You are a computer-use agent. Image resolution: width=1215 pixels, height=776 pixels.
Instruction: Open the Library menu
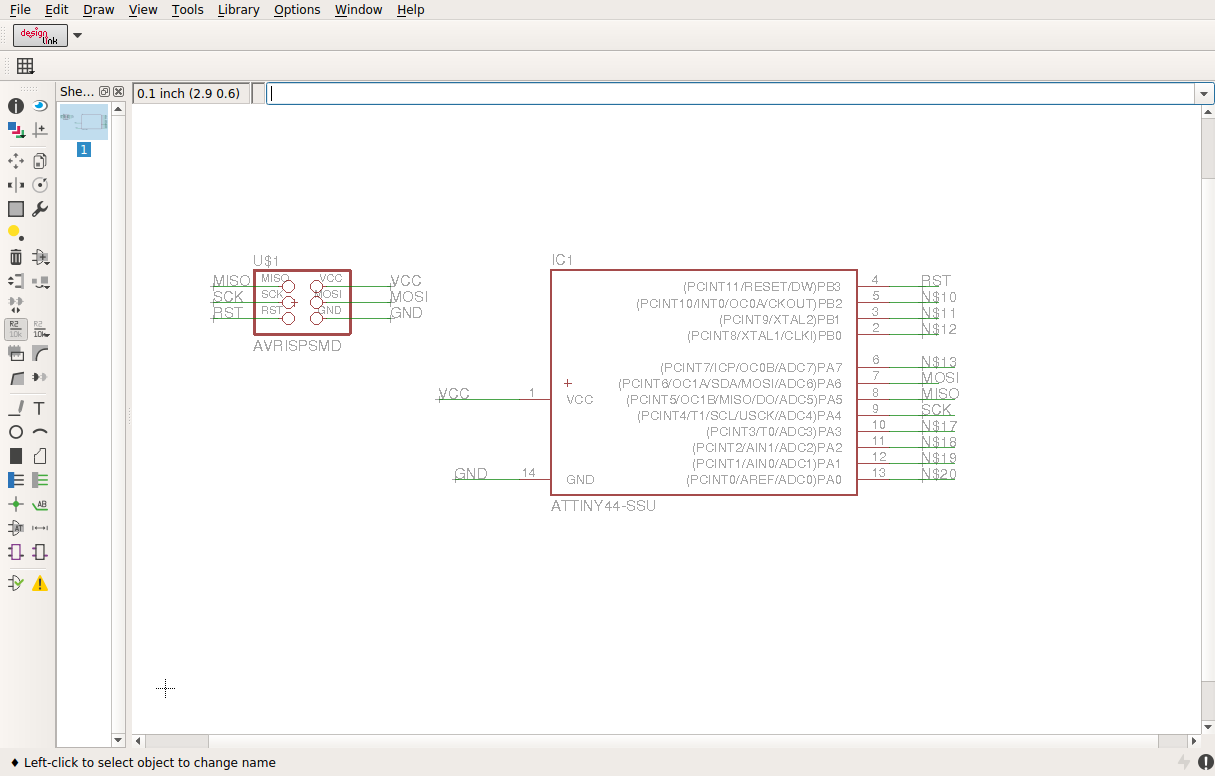239,9
